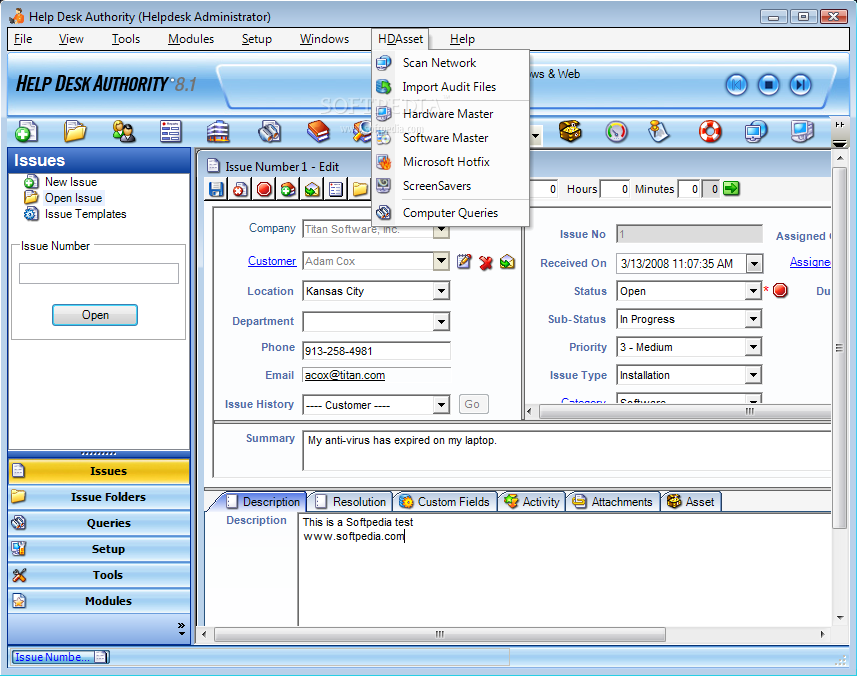Click the stop playback button
The image size is (857, 676).
[x=768, y=85]
